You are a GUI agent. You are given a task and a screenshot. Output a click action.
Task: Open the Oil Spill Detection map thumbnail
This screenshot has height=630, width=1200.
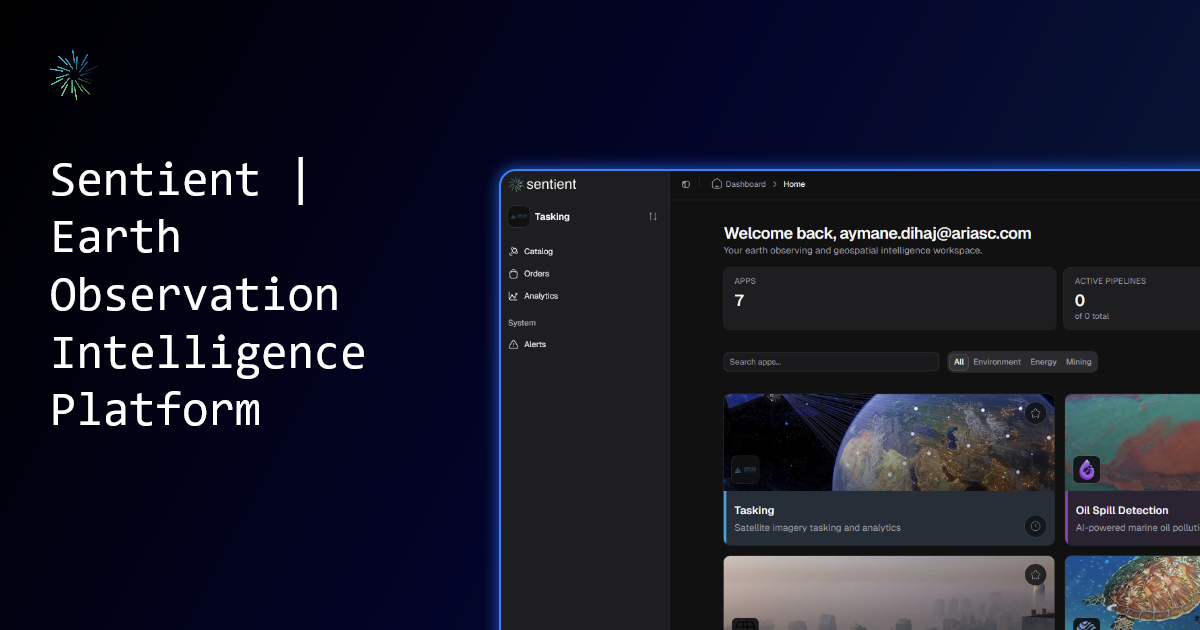click(1132, 442)
